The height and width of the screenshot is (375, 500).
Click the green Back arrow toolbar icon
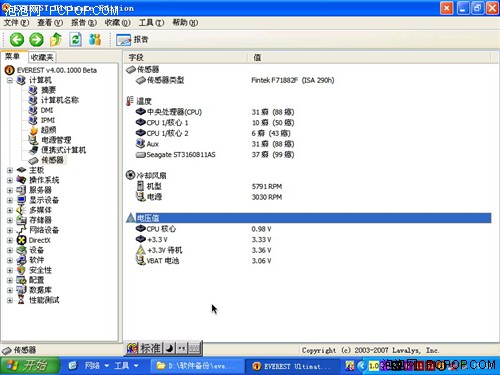coord(17,40)
